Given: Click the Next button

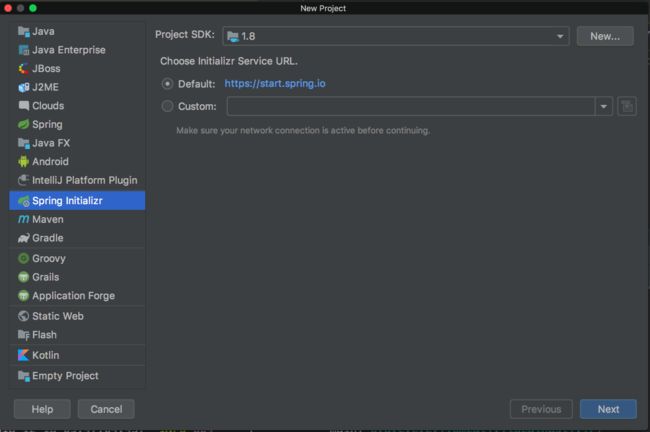Looking at the screenshot, I should 608,409.
